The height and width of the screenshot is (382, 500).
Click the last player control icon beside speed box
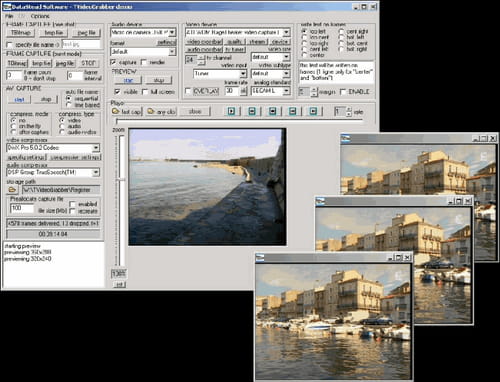coord(313,111)
